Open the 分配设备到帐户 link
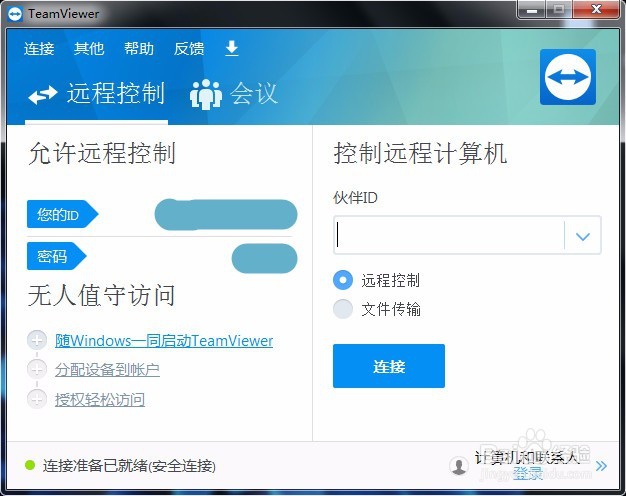626x496 pixels. [107, 370]
